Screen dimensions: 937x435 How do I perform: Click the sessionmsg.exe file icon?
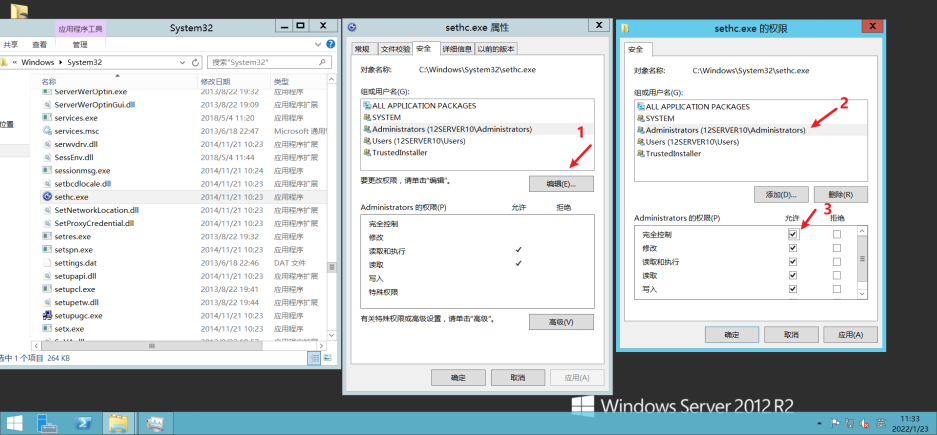tap(47, 170)
